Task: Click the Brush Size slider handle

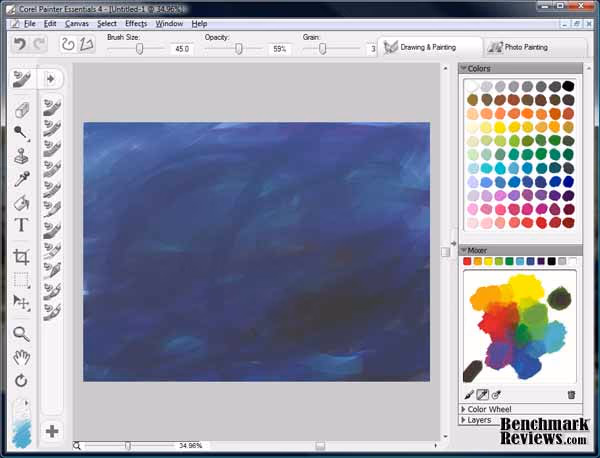Action: tap(140, 49)
